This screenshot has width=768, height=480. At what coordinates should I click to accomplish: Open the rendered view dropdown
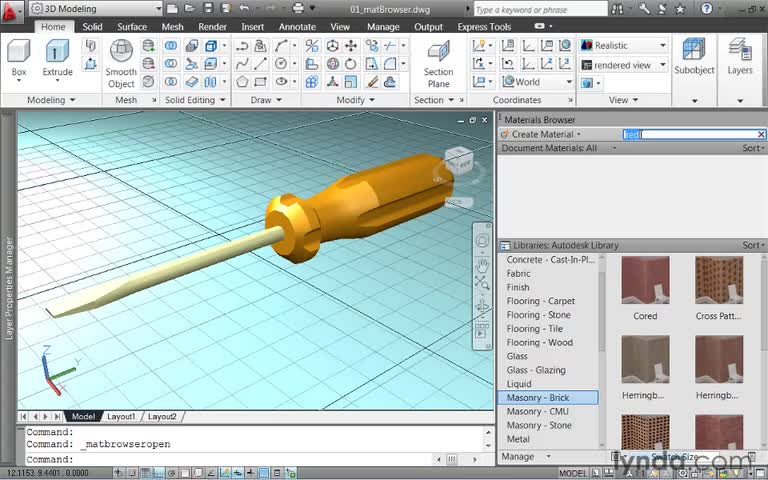[x=624, y=65]
